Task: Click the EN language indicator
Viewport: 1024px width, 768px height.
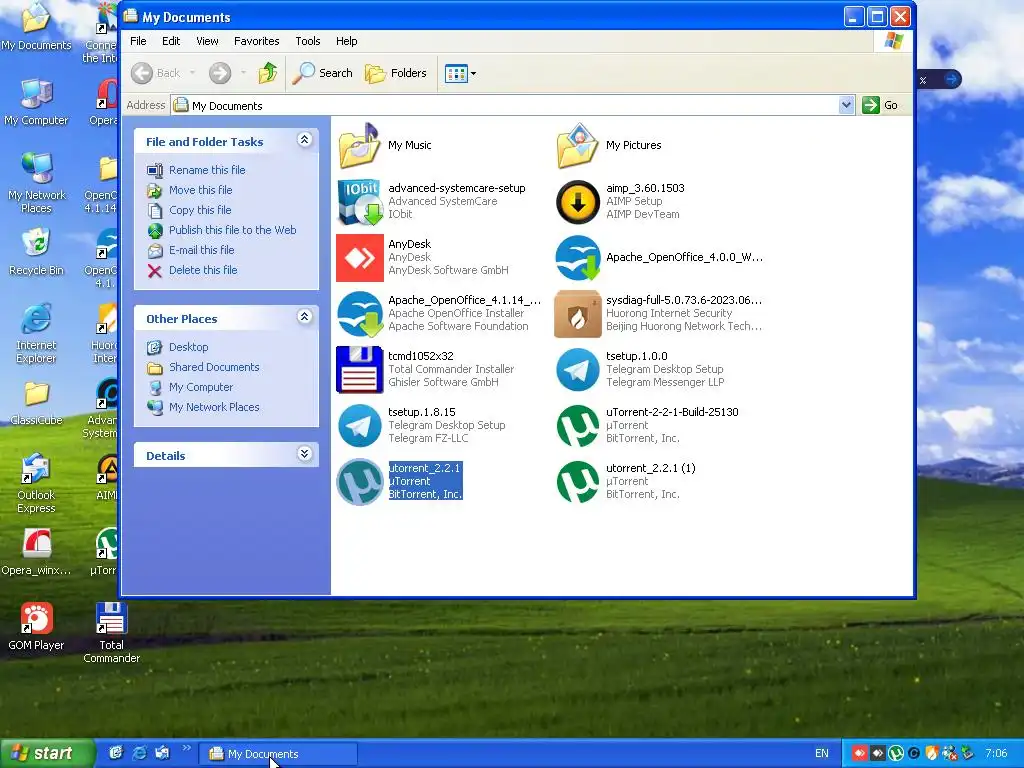Action: click(822, 754)
